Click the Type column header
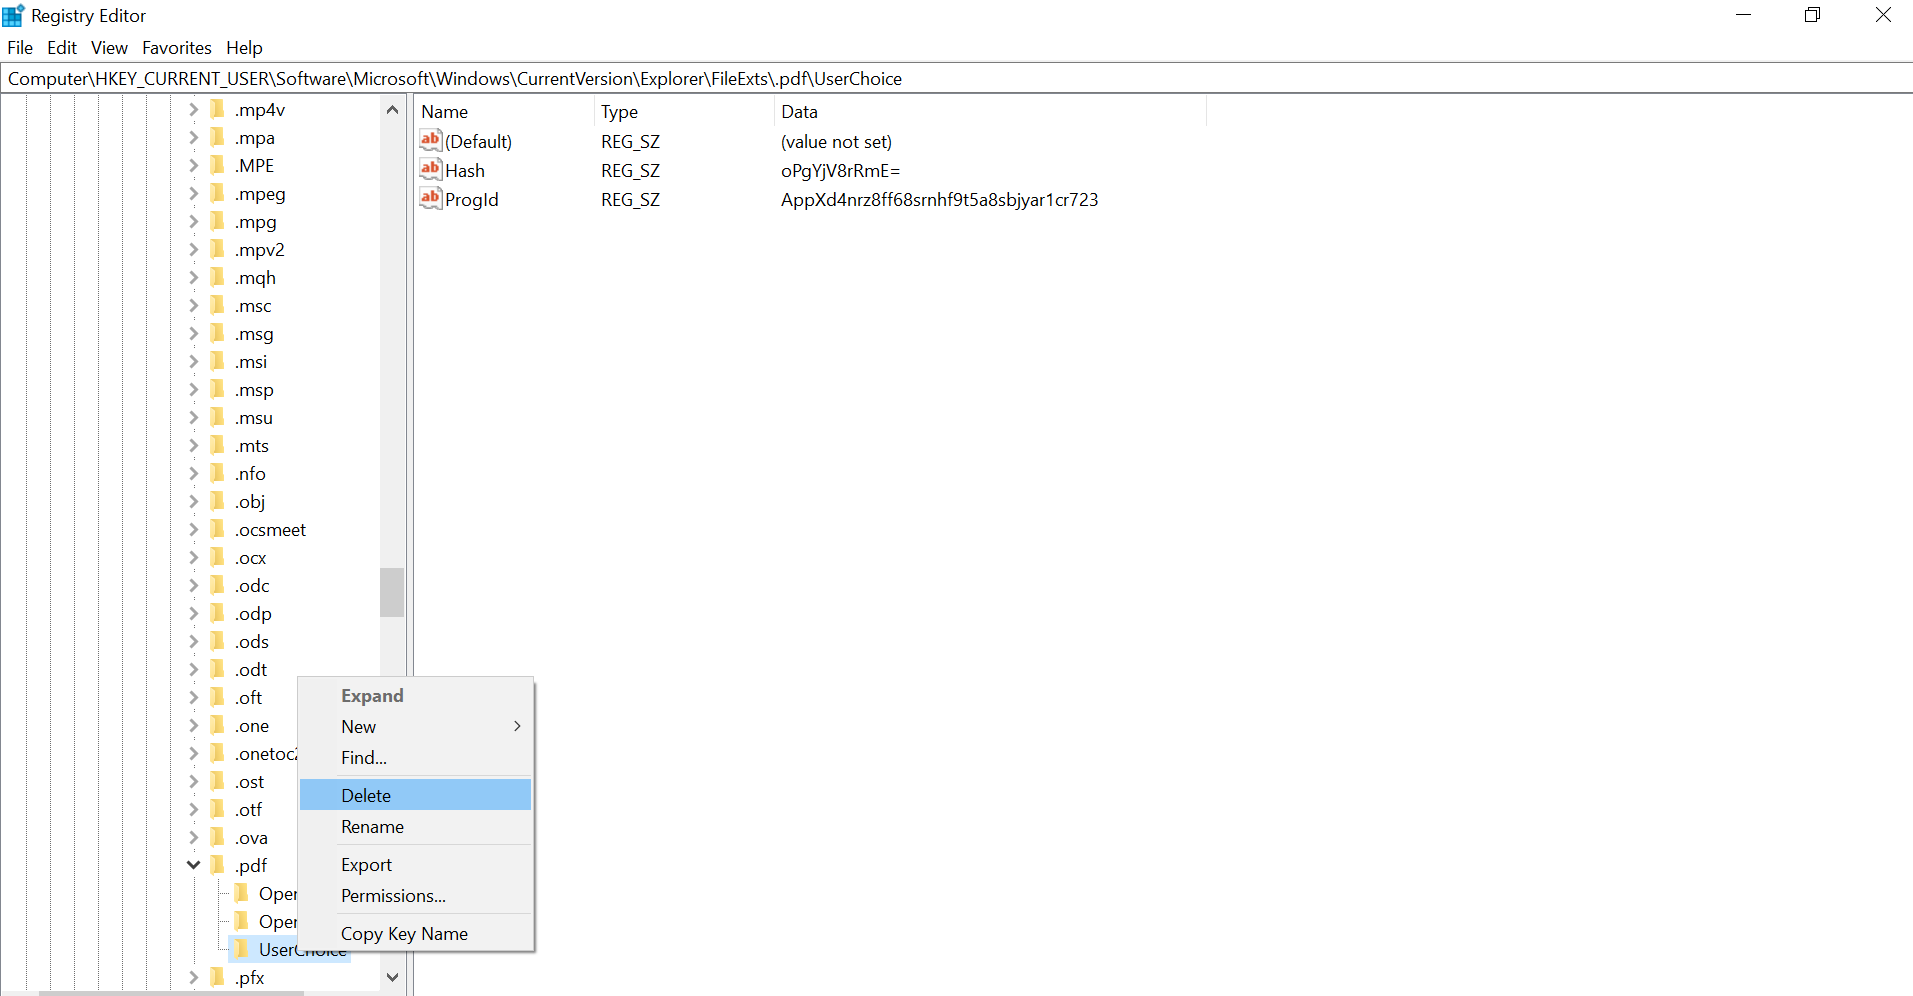Image resolution: width=1913 pixels, height=996 pixels. coord(619,112)
